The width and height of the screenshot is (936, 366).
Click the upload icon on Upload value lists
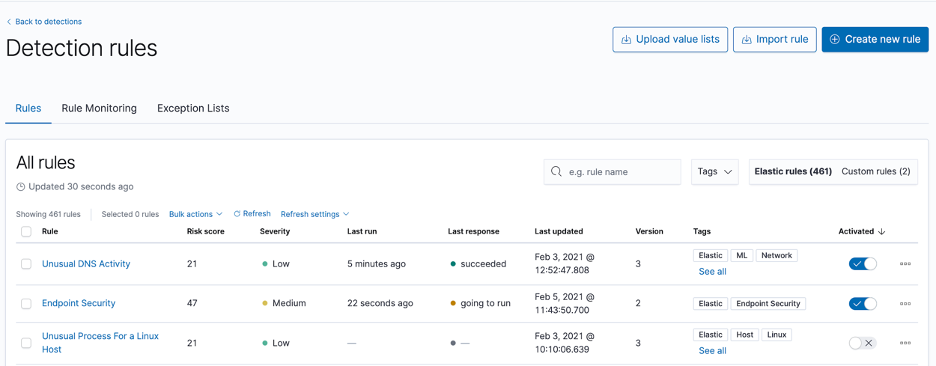coord(626,39)
